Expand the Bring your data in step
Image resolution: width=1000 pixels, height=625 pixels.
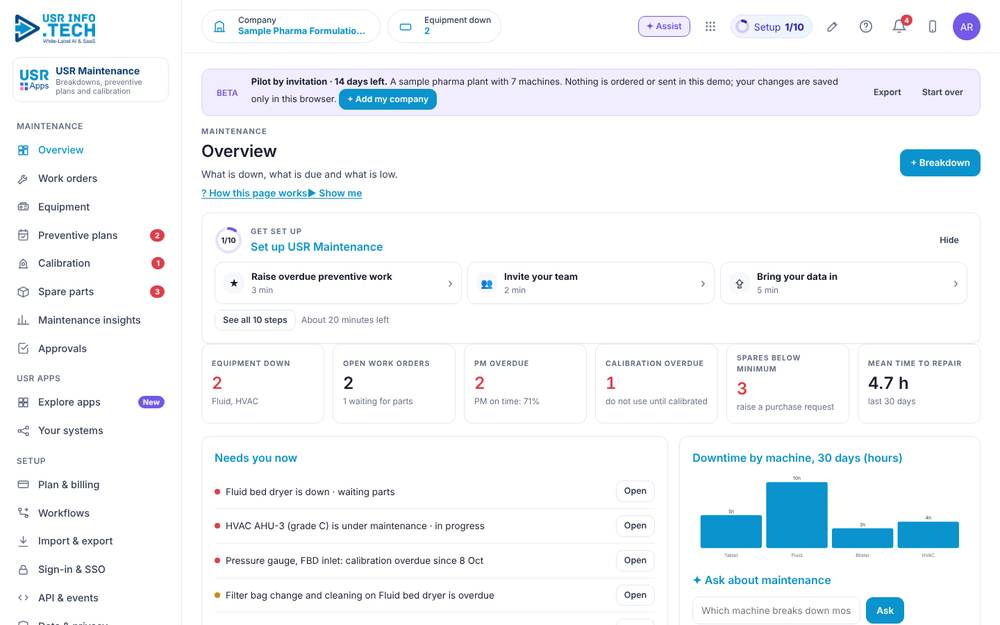[x=843, y=283]
